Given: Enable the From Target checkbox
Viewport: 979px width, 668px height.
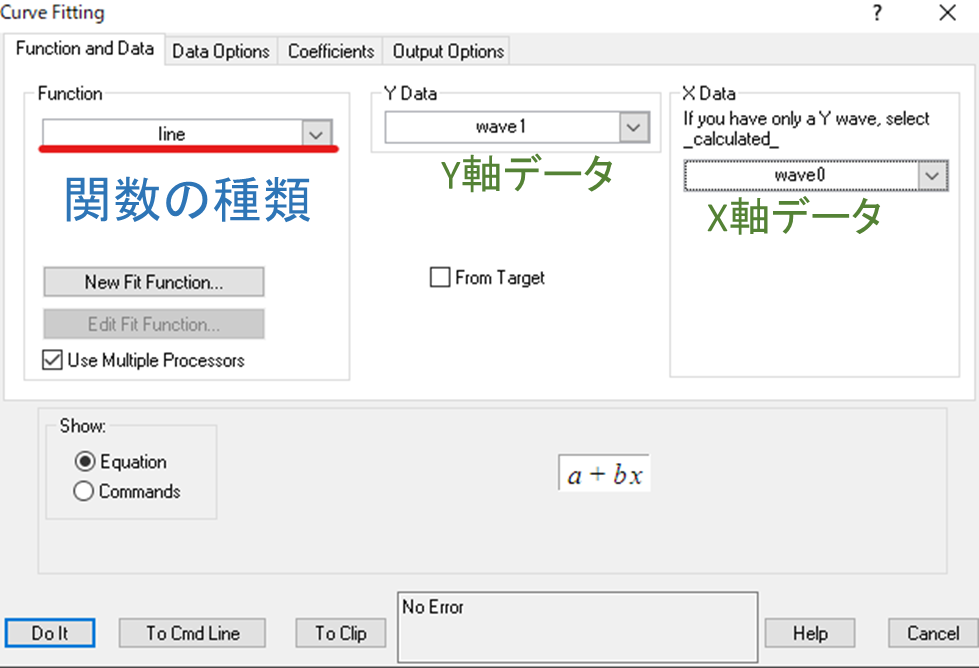Looking at the screenshot, I should click(x=440, y=278).
